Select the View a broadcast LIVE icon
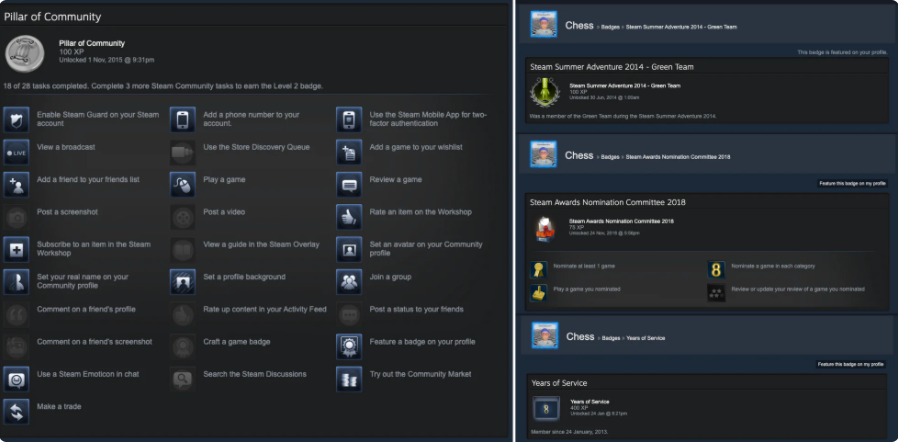The height and width of the screenshot is (443, 898). (x=16, y=152)
